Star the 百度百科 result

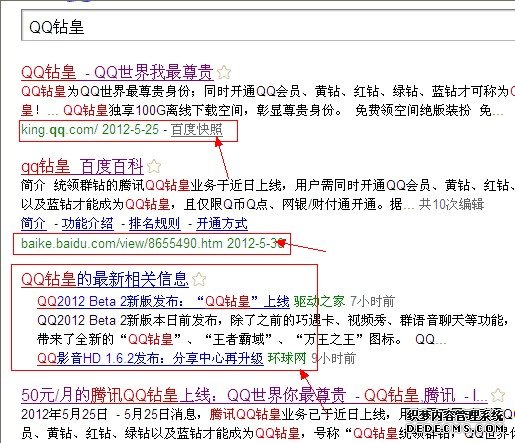tap(154, 166)
